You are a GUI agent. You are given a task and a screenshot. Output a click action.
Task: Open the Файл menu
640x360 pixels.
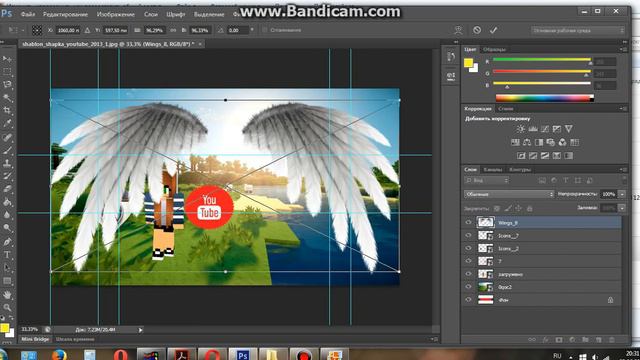pos(28,14)
